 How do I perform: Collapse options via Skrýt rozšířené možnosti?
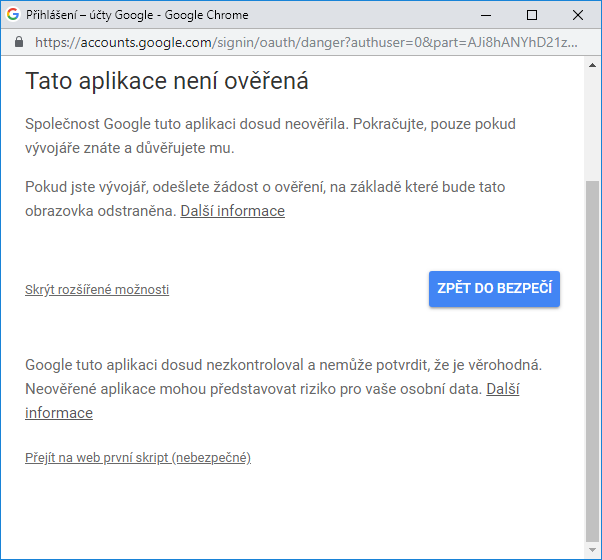coord(97,289)
